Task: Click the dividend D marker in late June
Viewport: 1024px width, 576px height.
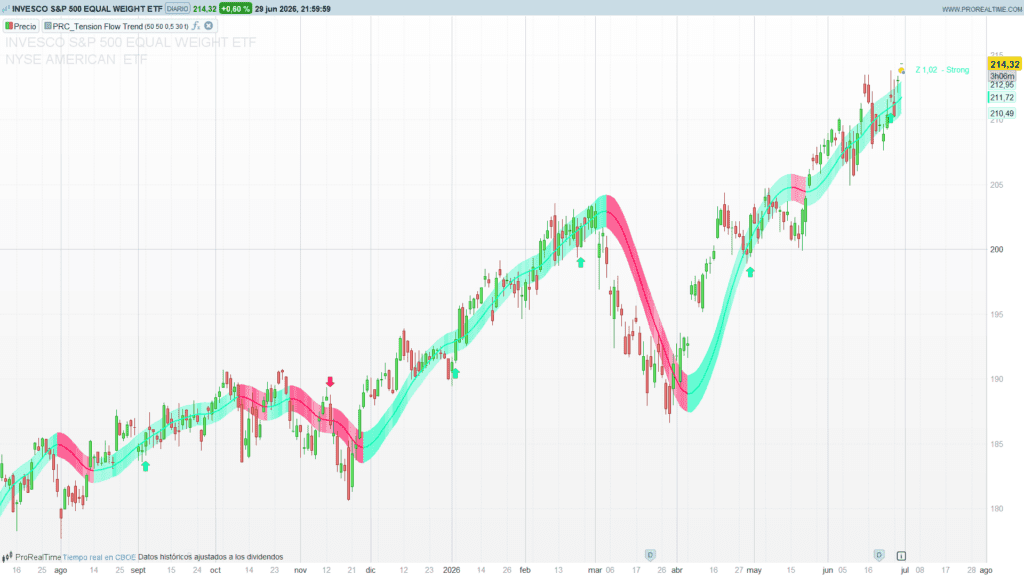Action: point(879,555)
